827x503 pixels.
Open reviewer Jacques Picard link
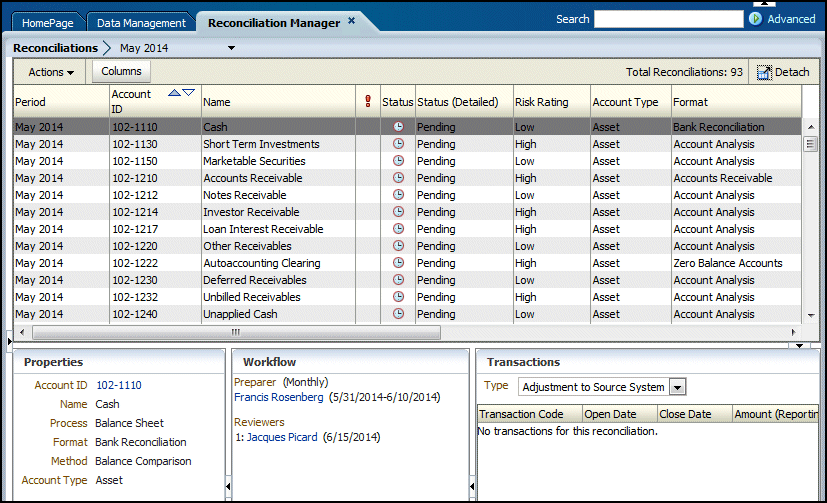[281, 438]
